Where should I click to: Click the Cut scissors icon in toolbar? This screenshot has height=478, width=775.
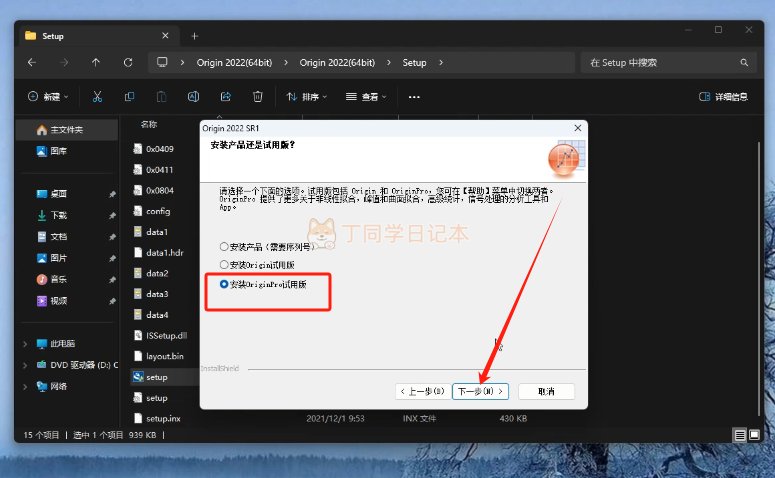[97, 97]
